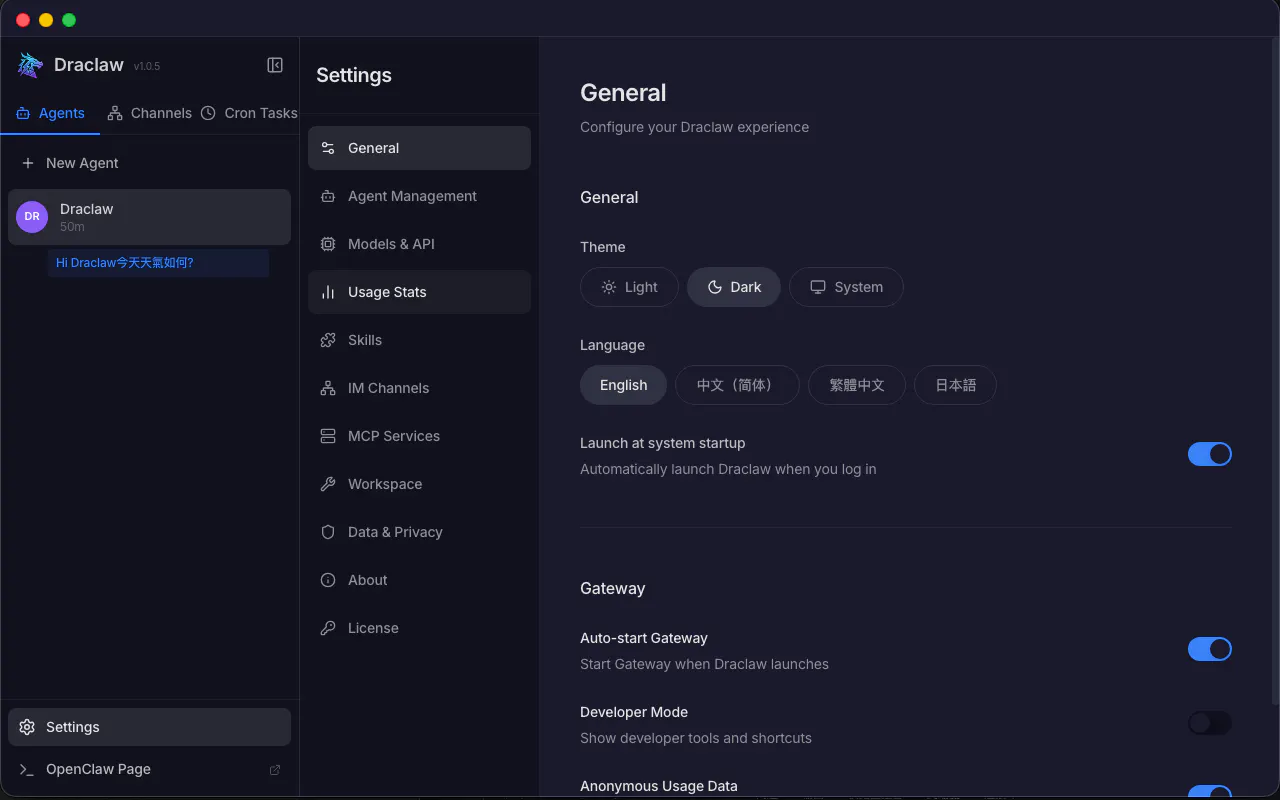Open Skills puzzle icon settings
The width and height of the screenshot is (1280, 800).
328,340
